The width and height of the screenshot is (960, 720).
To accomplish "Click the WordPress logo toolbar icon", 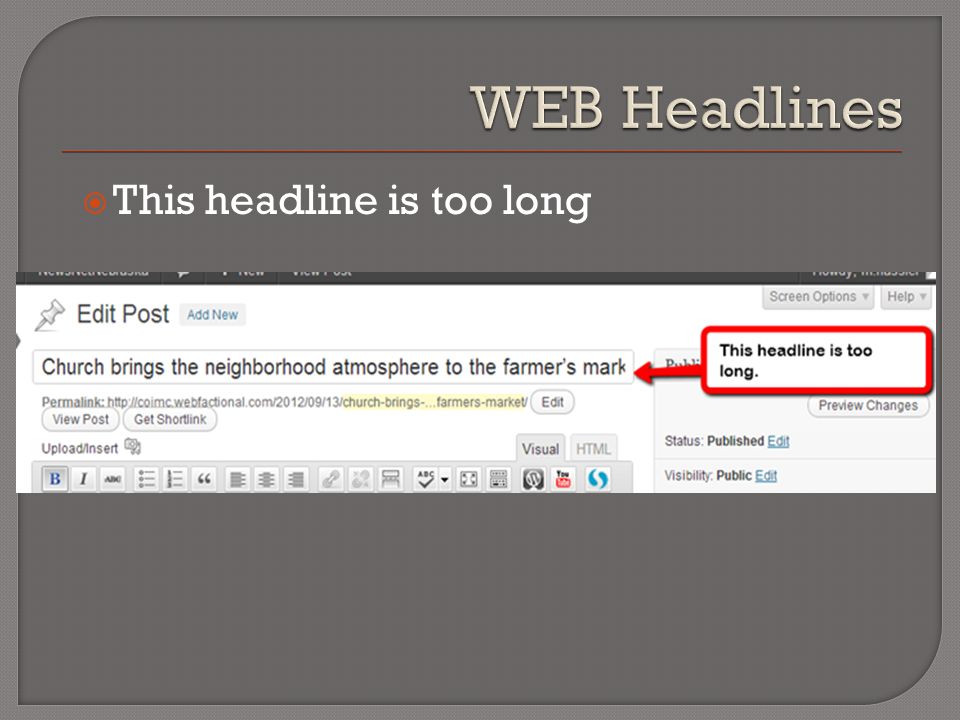I will point(533,479).
